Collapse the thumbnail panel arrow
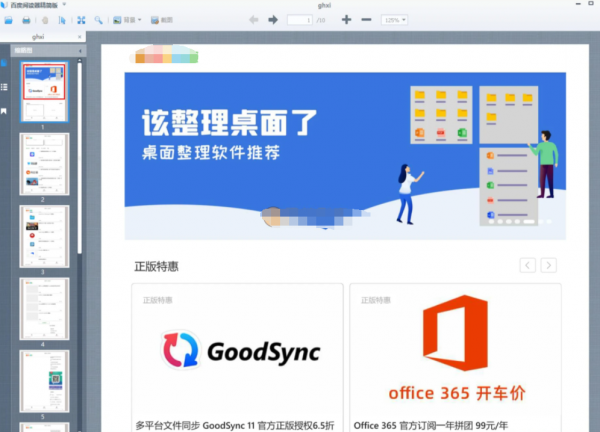Screen dimensions: 600x432 80,51
